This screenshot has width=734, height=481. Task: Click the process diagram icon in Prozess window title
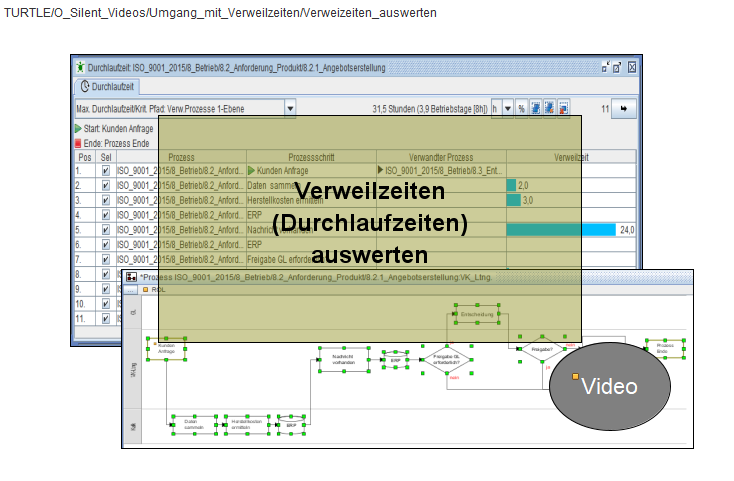click(132, 277)
